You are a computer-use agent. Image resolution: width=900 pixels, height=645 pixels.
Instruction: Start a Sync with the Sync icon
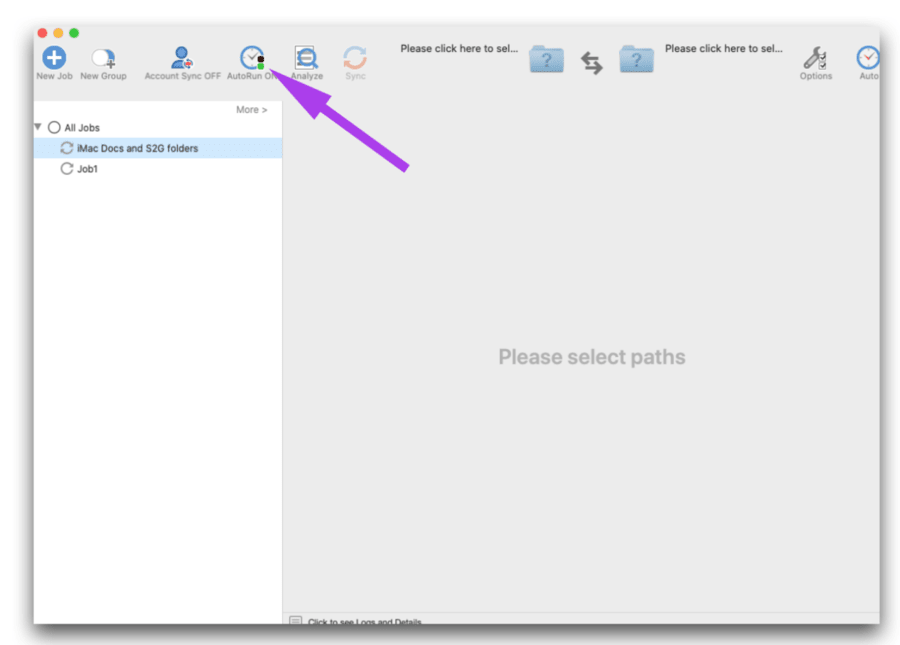click(355, 57)
